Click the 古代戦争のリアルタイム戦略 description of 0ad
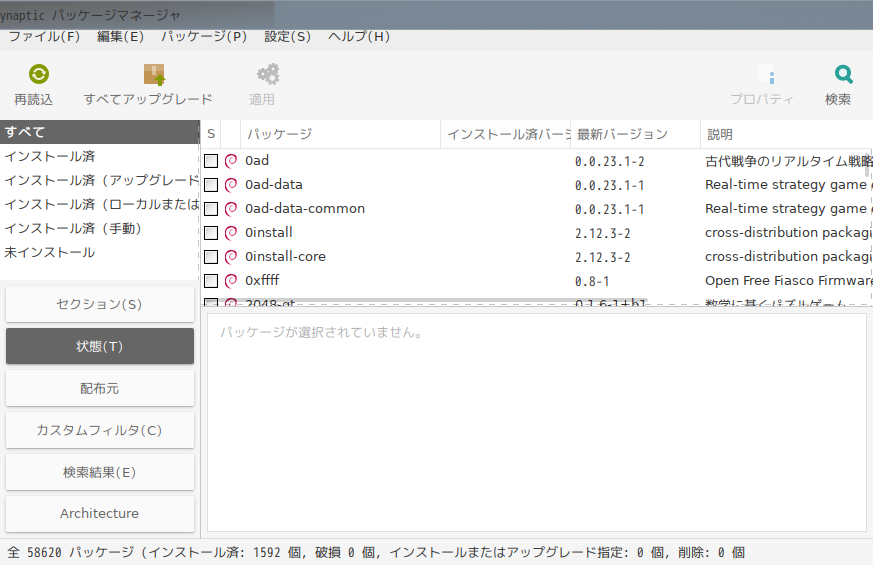 click(788, 161)
